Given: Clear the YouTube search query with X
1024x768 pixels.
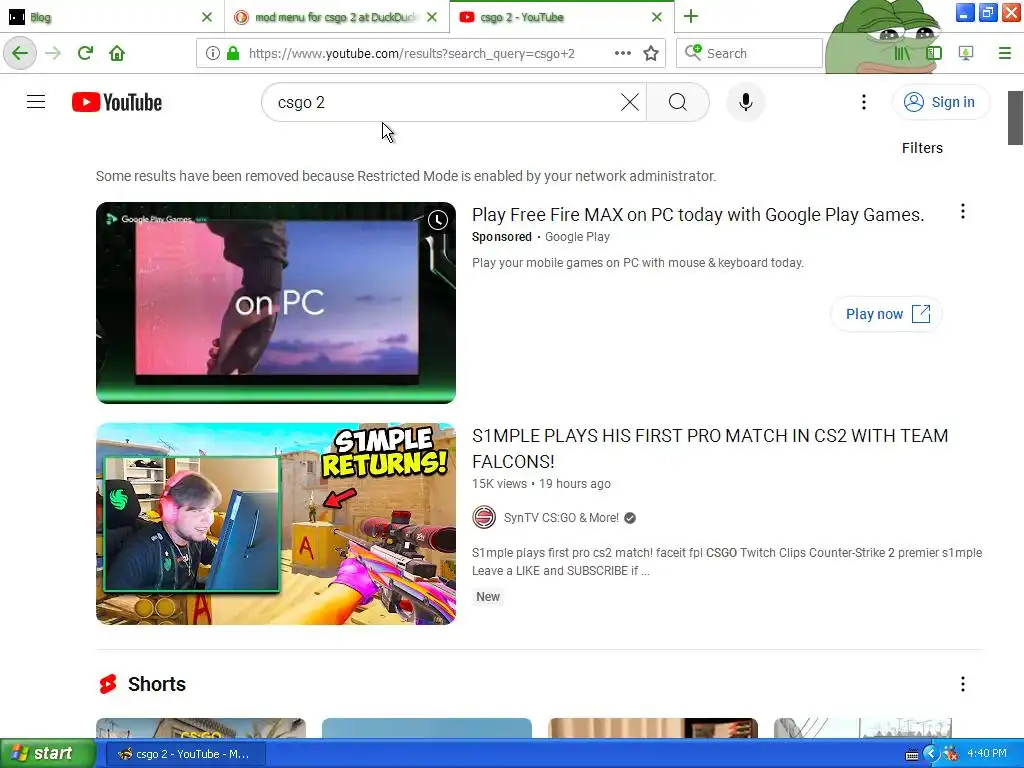Looking at the screenshot, I should (x=630, y=102).
